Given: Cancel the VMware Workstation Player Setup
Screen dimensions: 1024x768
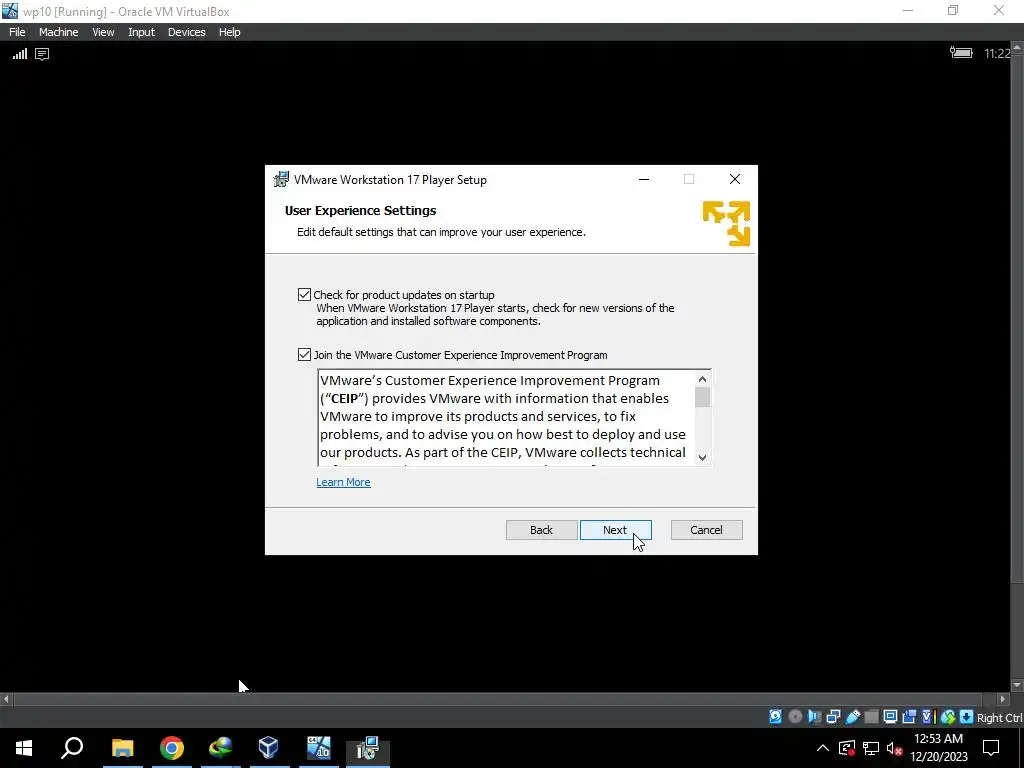Looking at the screenshot, I should click(707, 530).
